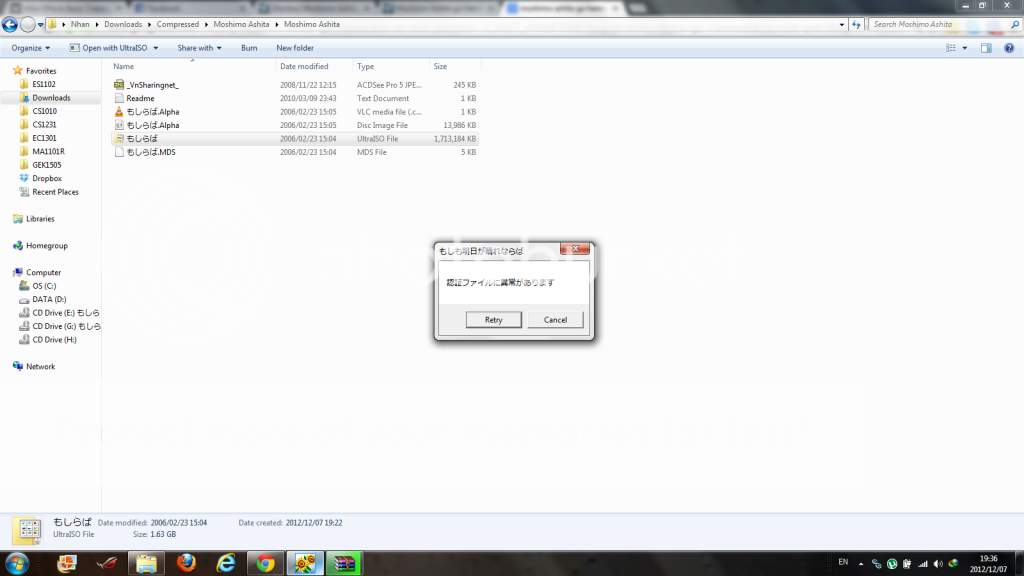This screenshot has width=1024, height=576.
Task: Select the もしらば.MDS file
Action: tap(150, 152)
